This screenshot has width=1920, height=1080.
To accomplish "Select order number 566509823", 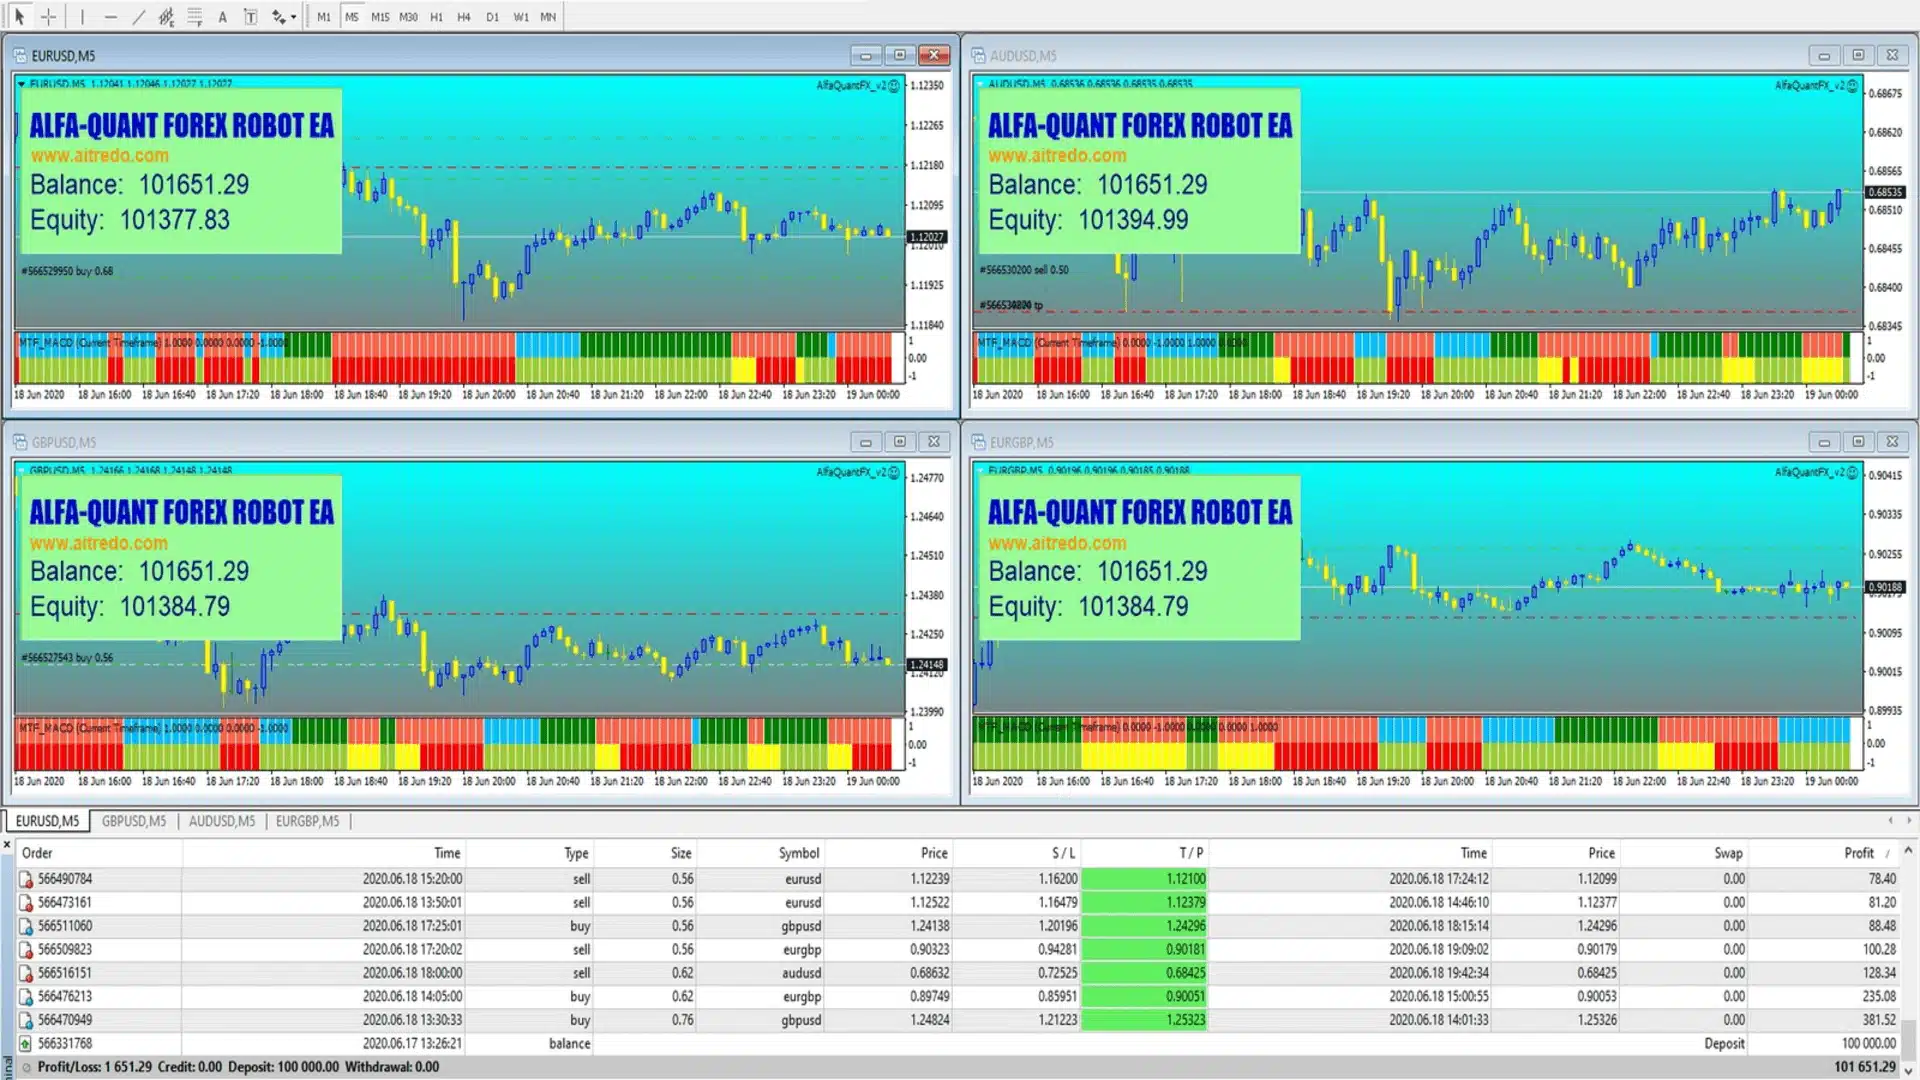I will [65, 950].
